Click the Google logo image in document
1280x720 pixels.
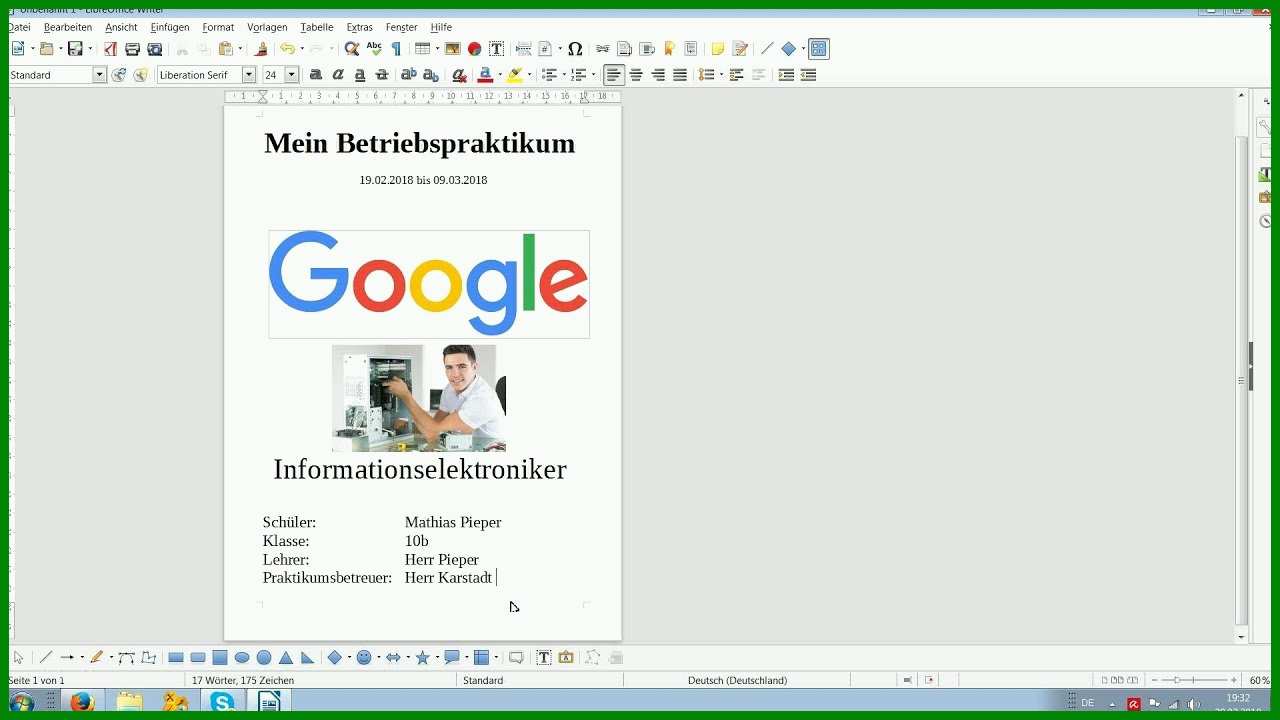coord(429,284)
